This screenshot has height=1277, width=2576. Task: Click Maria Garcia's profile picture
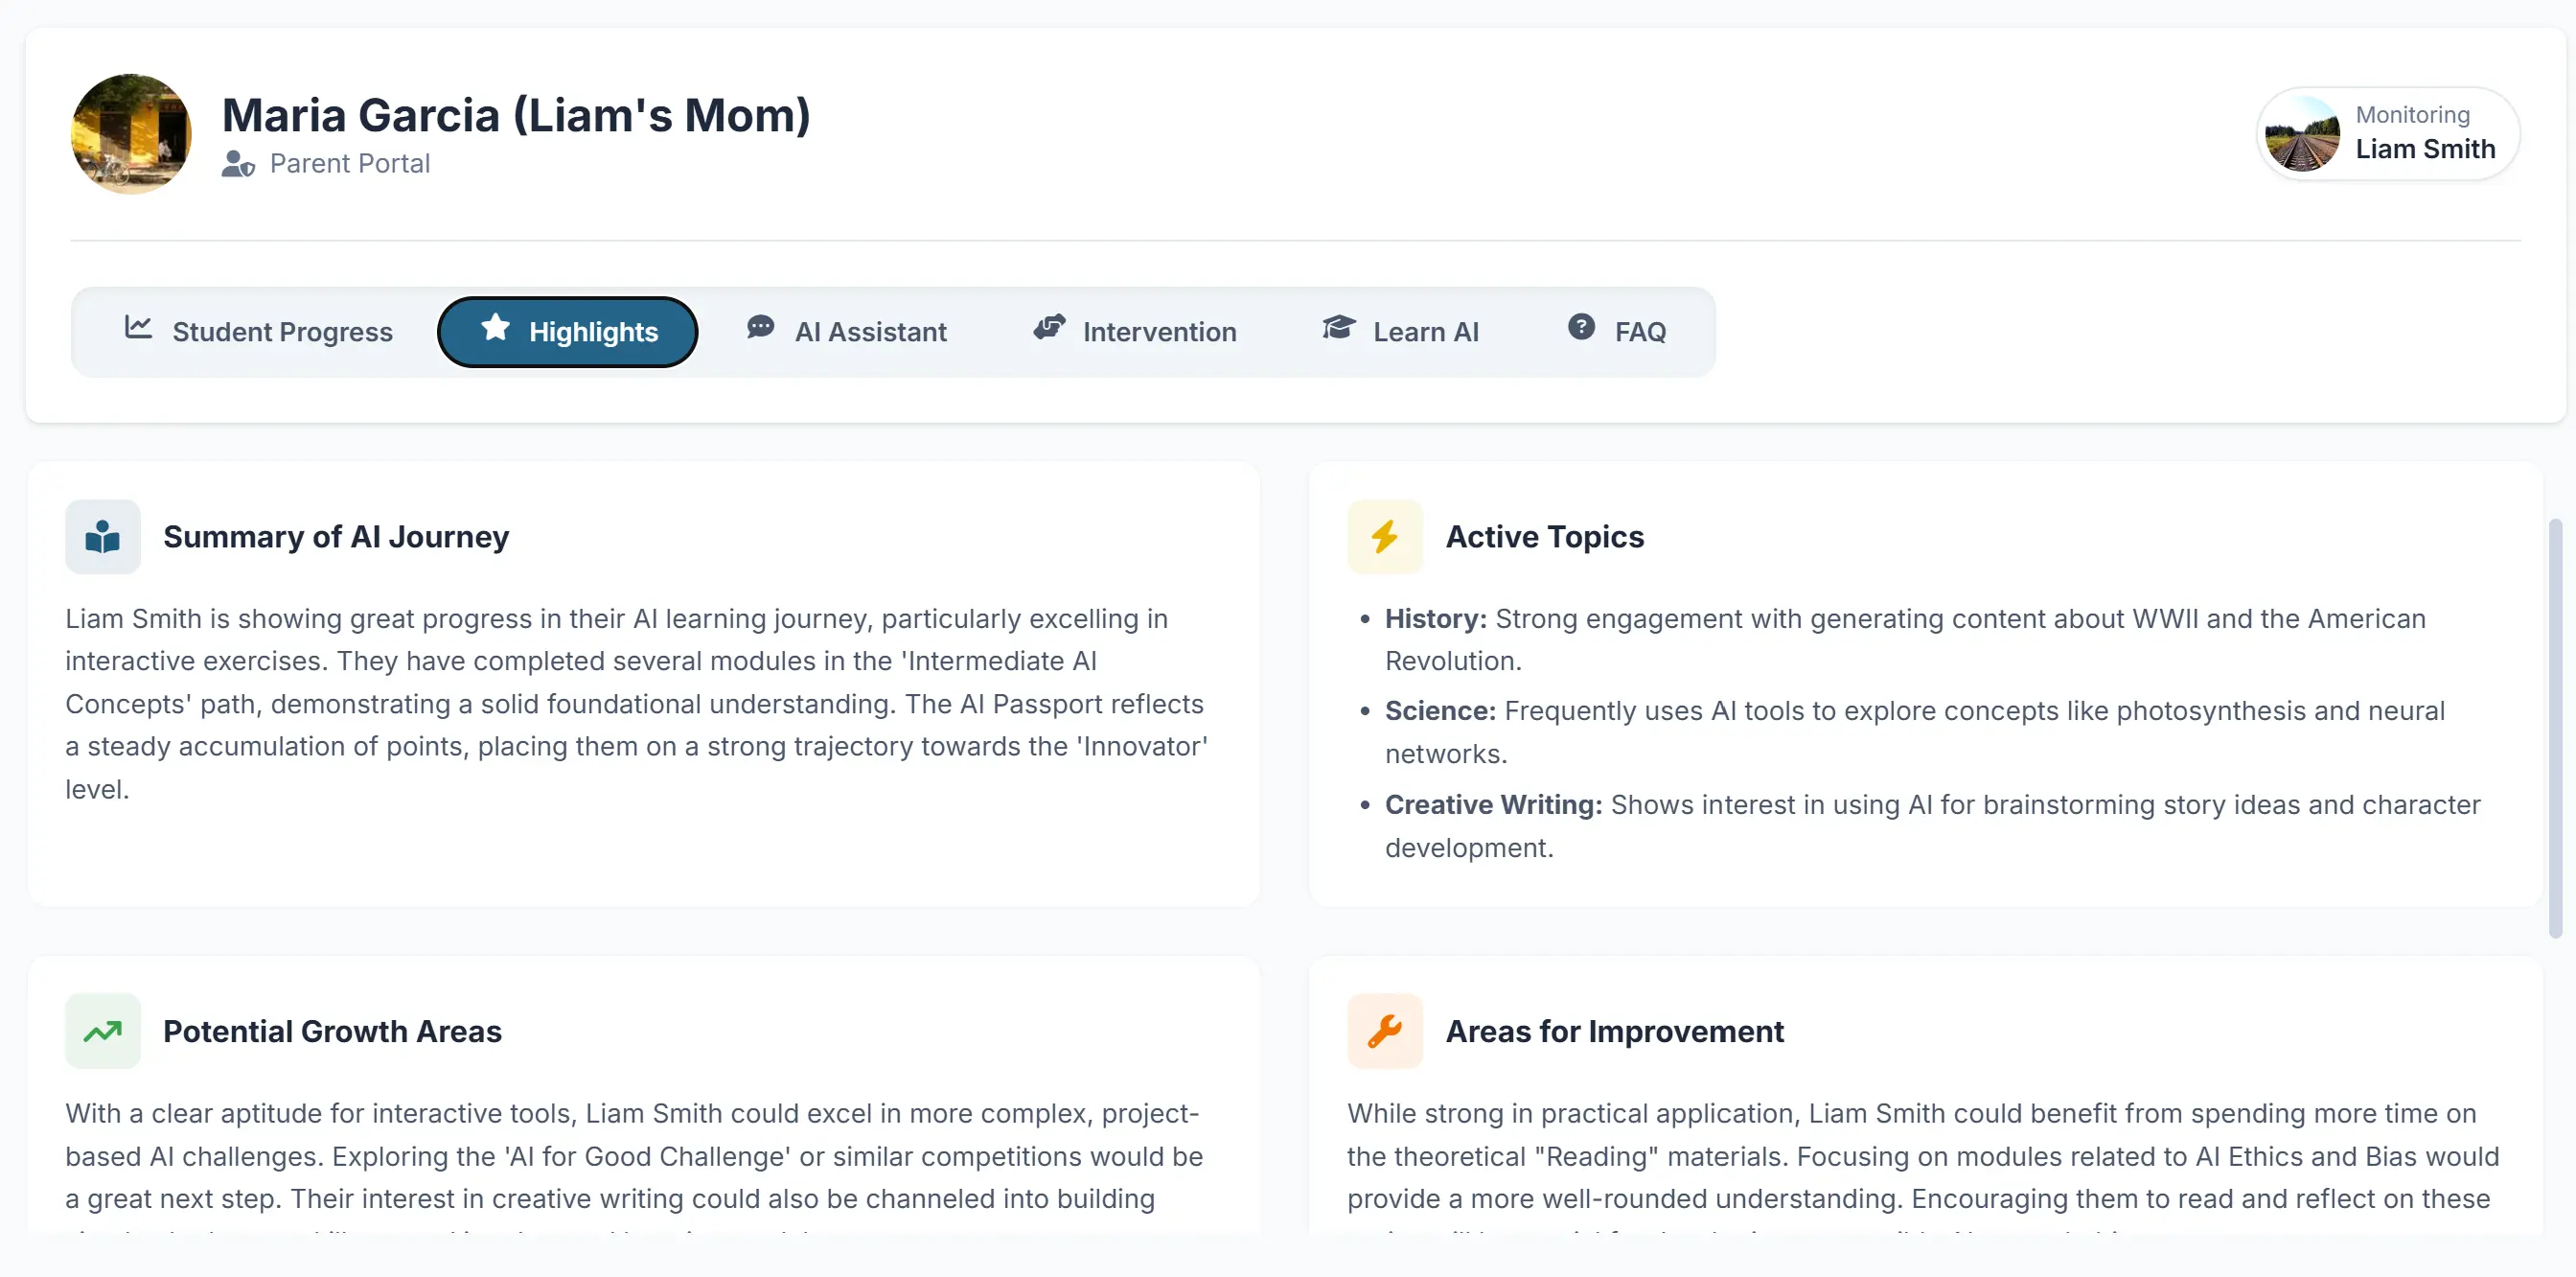(x=131, y=133)
